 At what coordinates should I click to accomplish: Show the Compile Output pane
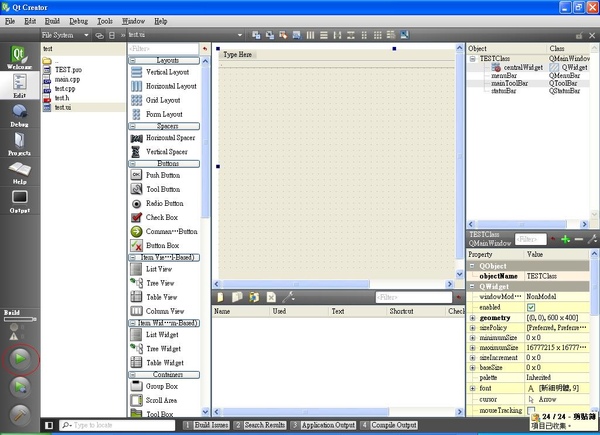(389, 425)
